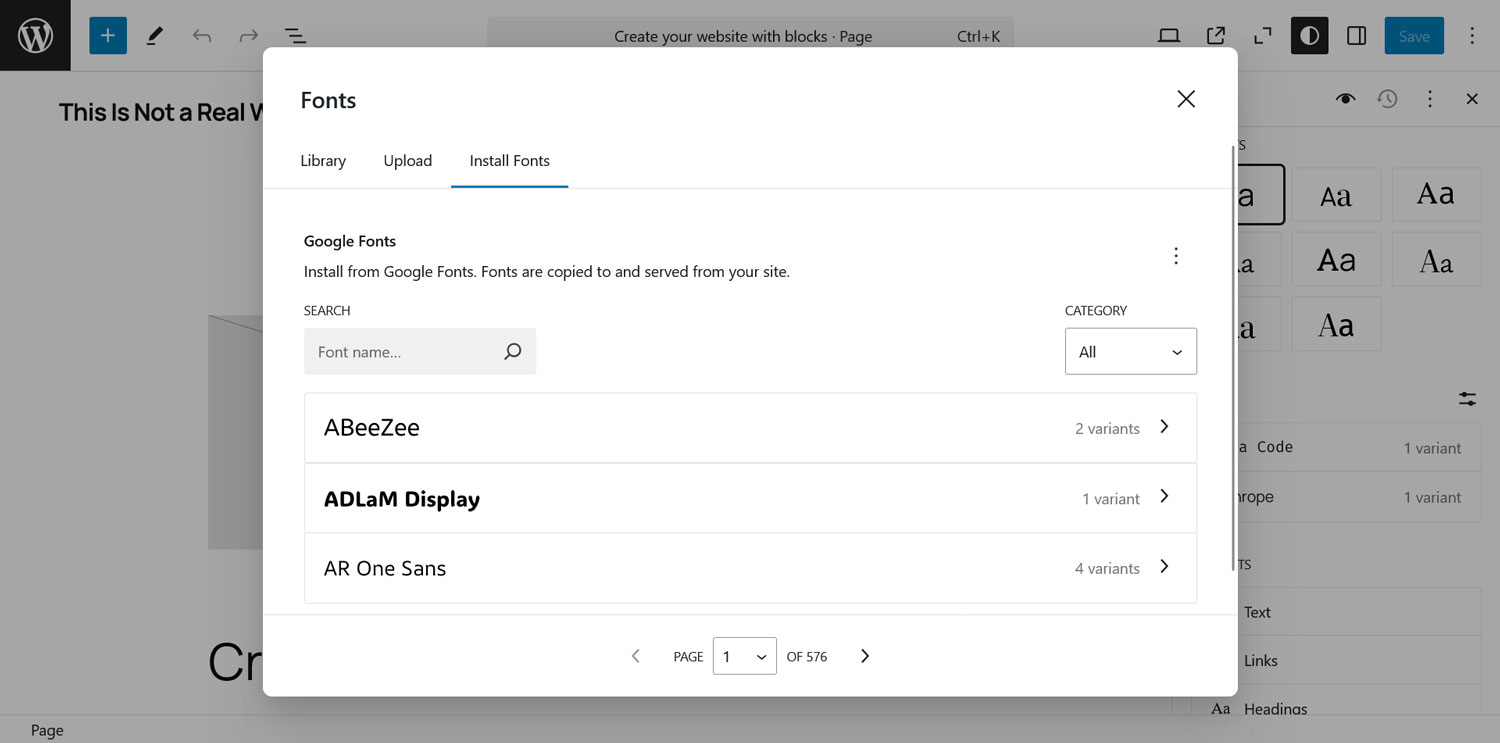Screen dimensions: 1500x743
Task: Close the Fonts dialog
Action: (x=1186, y=99)
